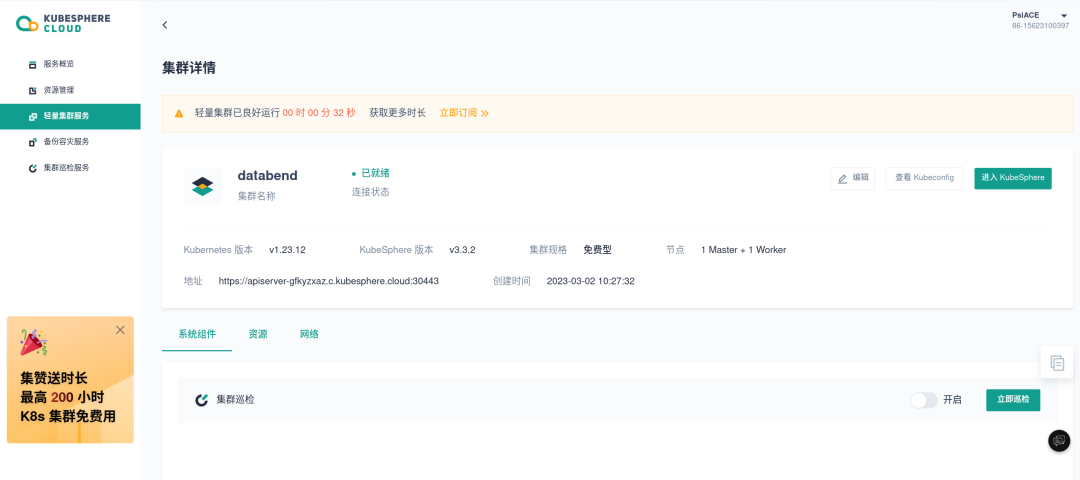
Task: Open 服务概览 in the sidebar
Action: pos(58,64)
